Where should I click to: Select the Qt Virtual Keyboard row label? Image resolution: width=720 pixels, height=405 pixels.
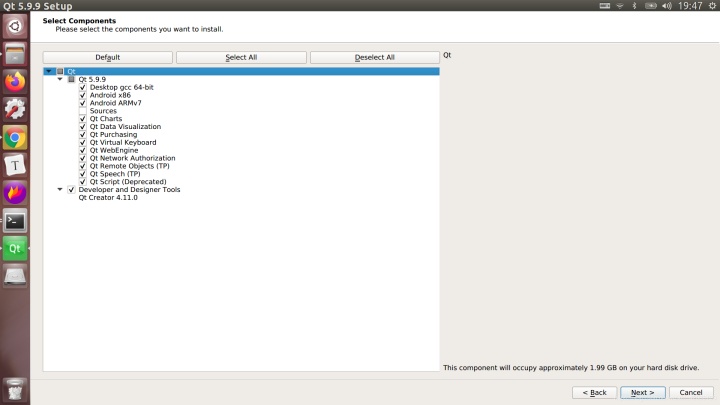tap(123, 142)
